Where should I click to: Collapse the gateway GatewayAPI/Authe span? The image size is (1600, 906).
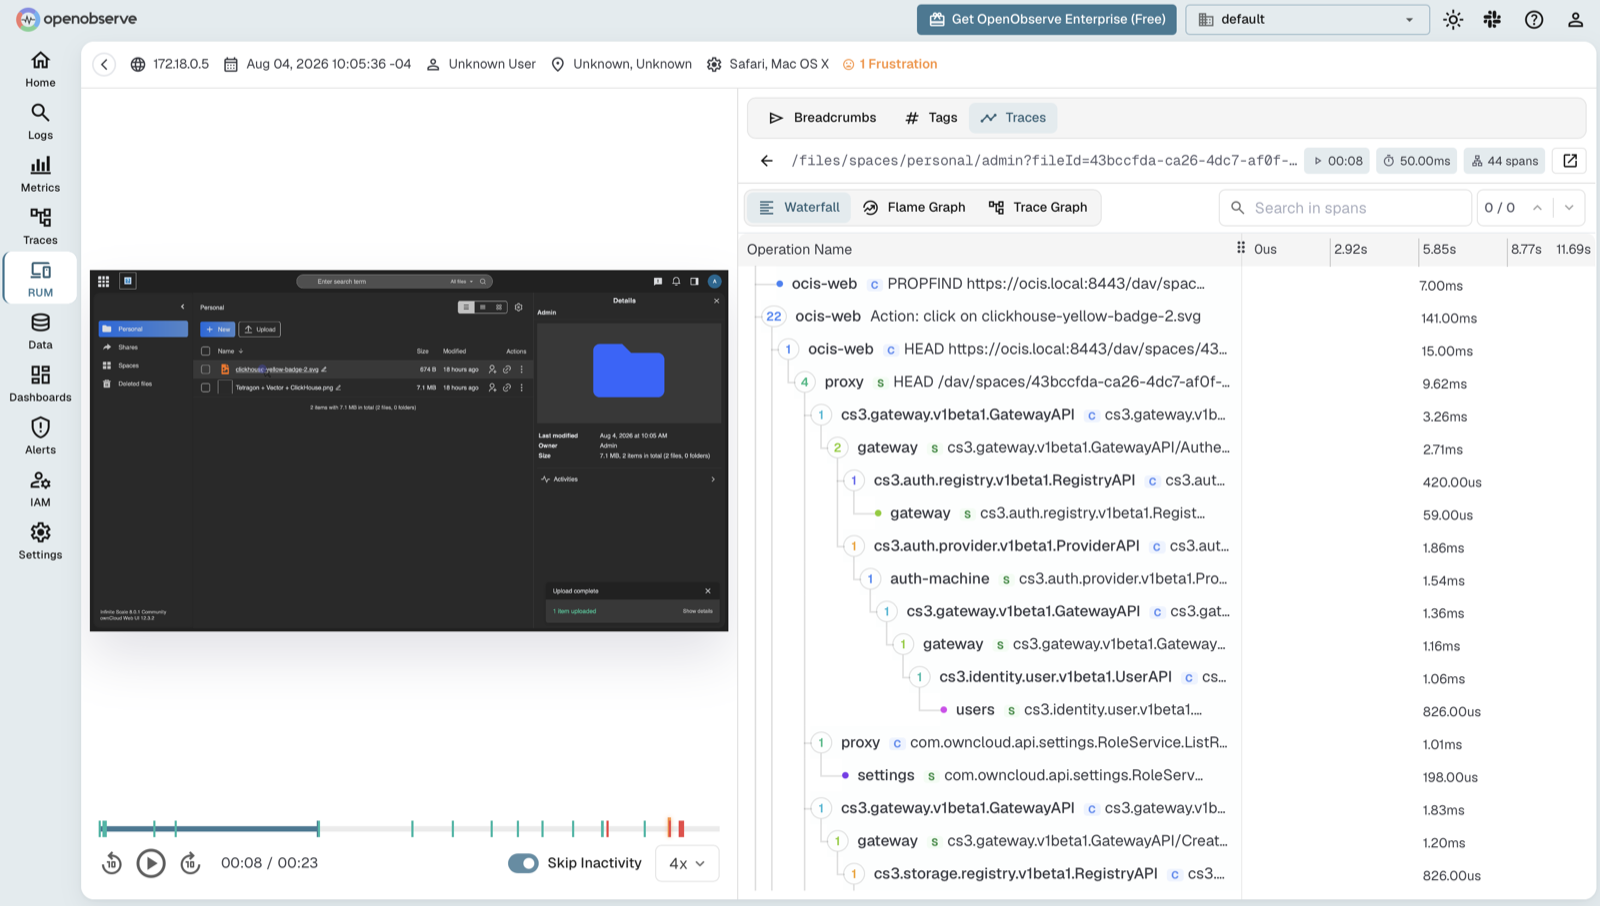tap(837, 448)
